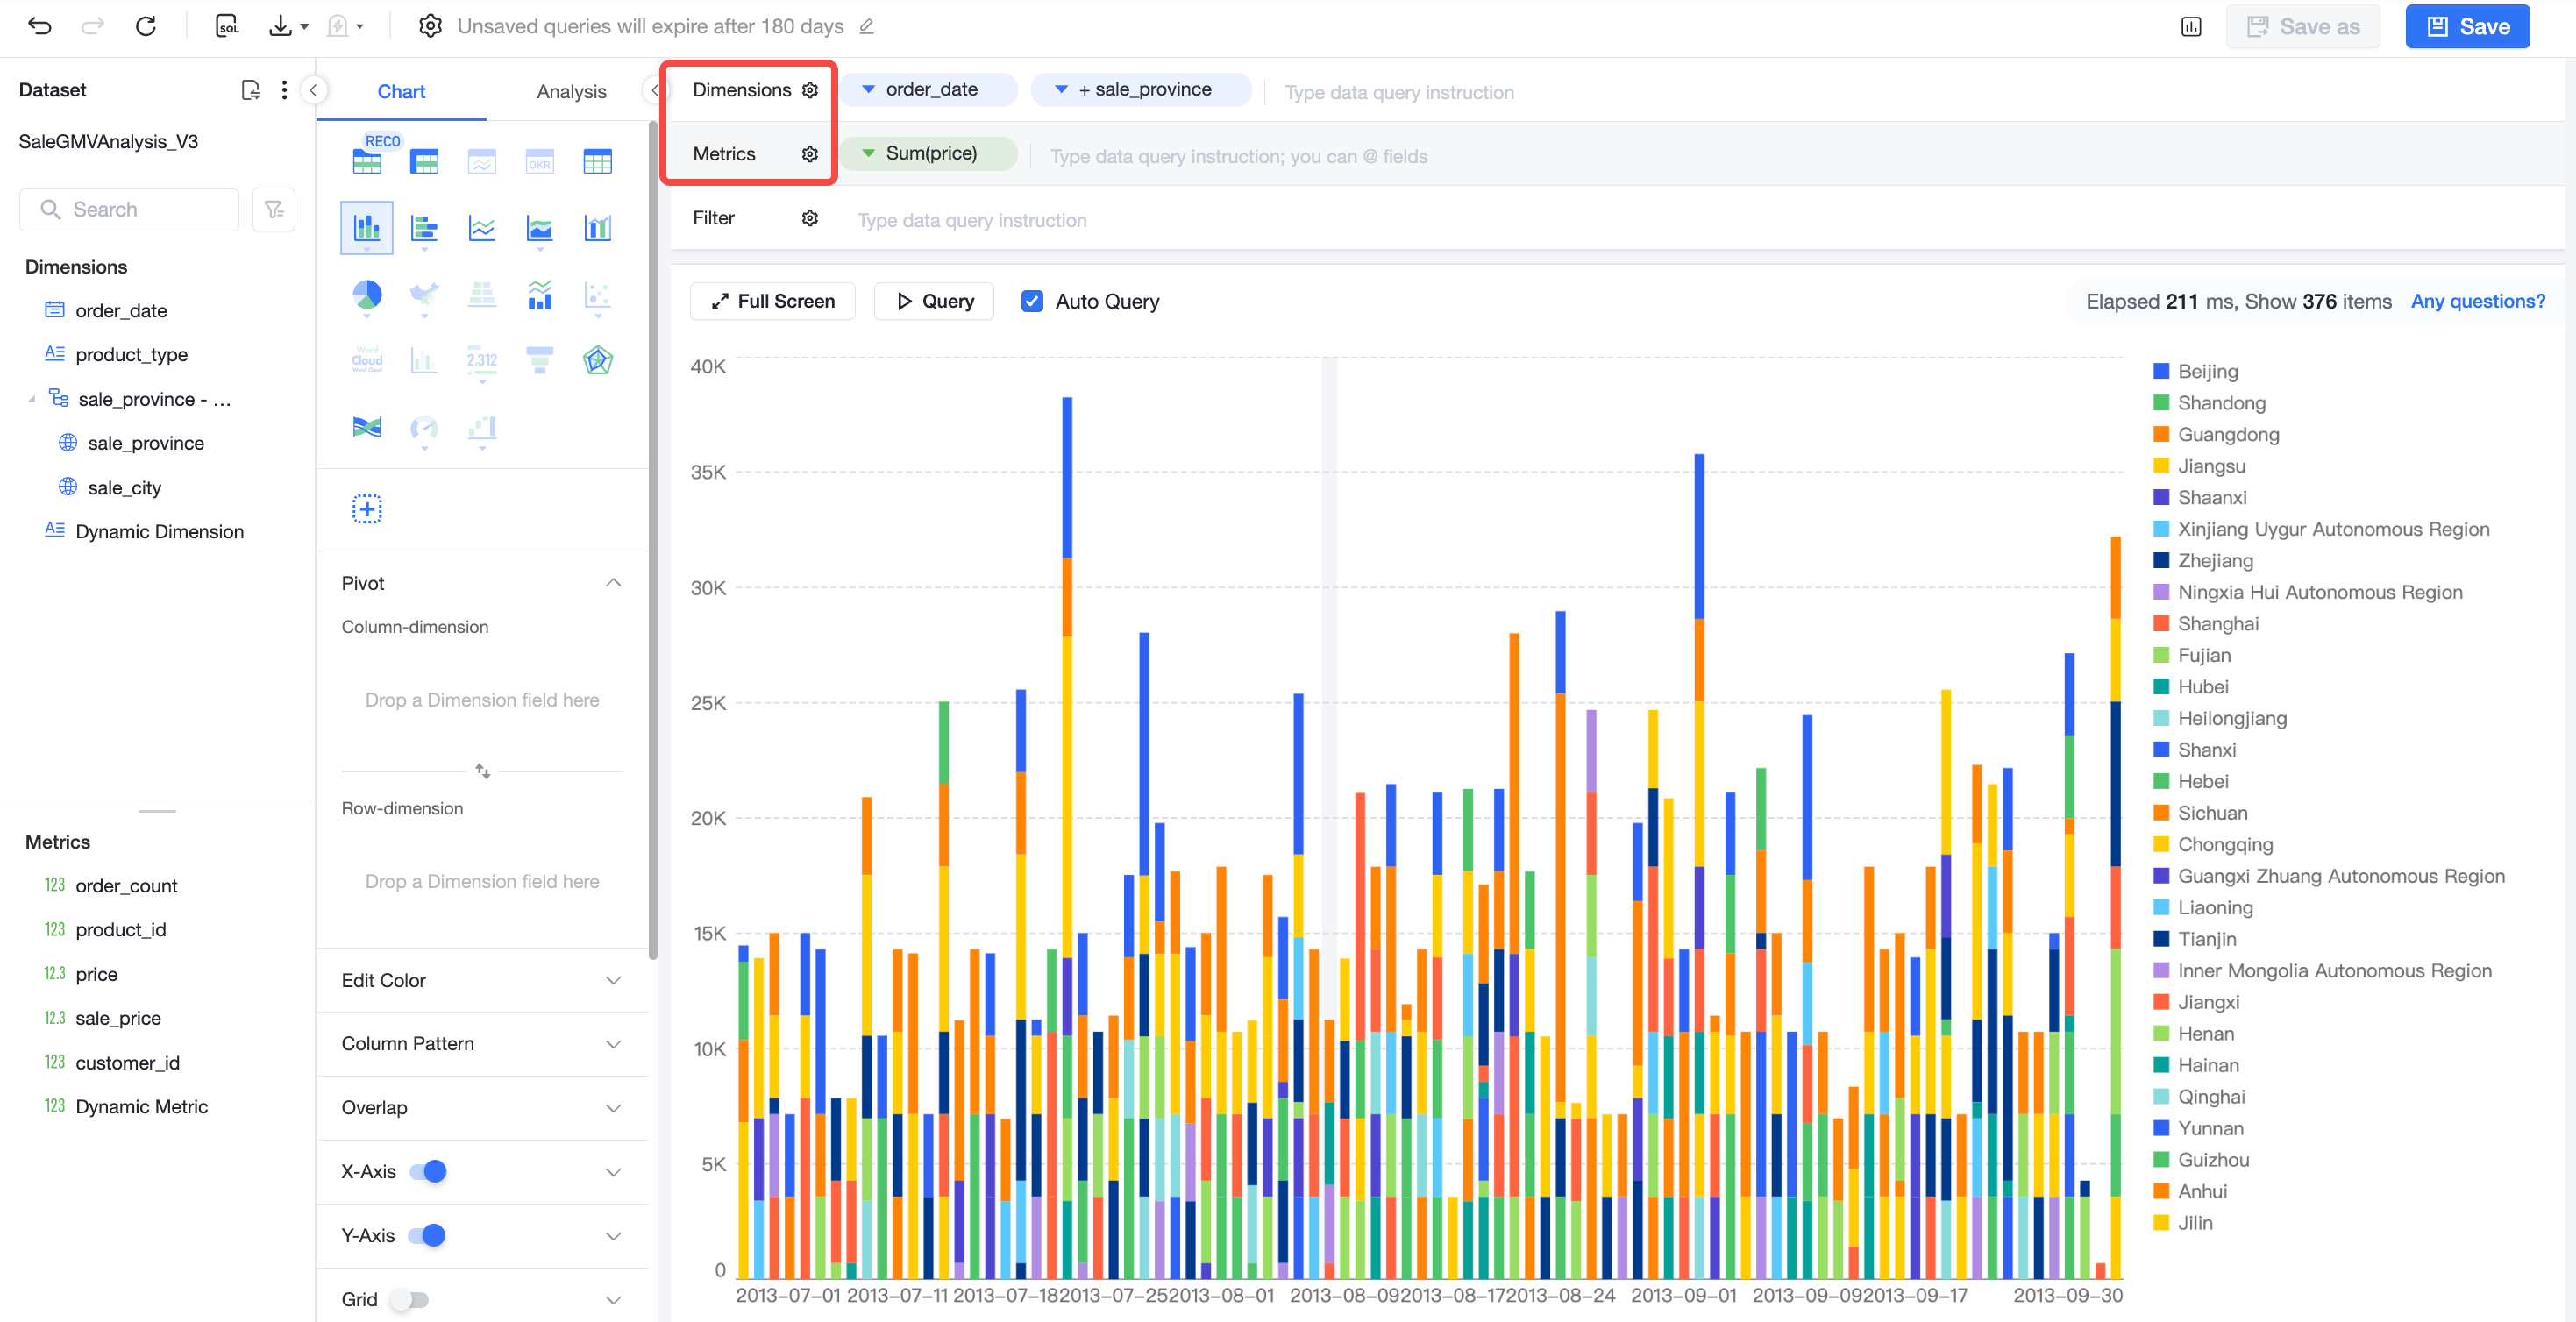Viewport: 2576px width, 1322px height.
Task: Open the Any questions? link
Action: (x=2477, y=301)
